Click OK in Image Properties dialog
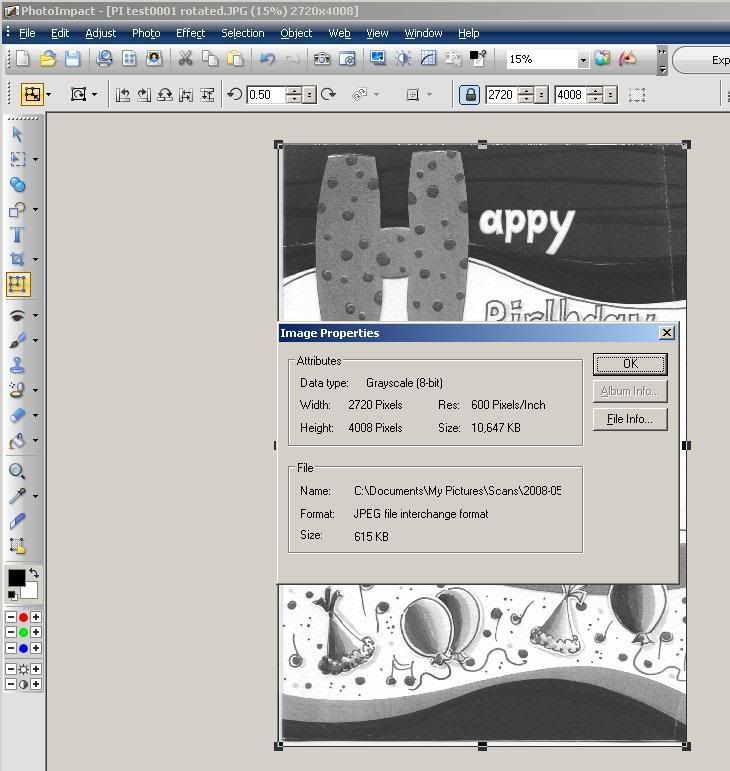 tap(630, 363)
